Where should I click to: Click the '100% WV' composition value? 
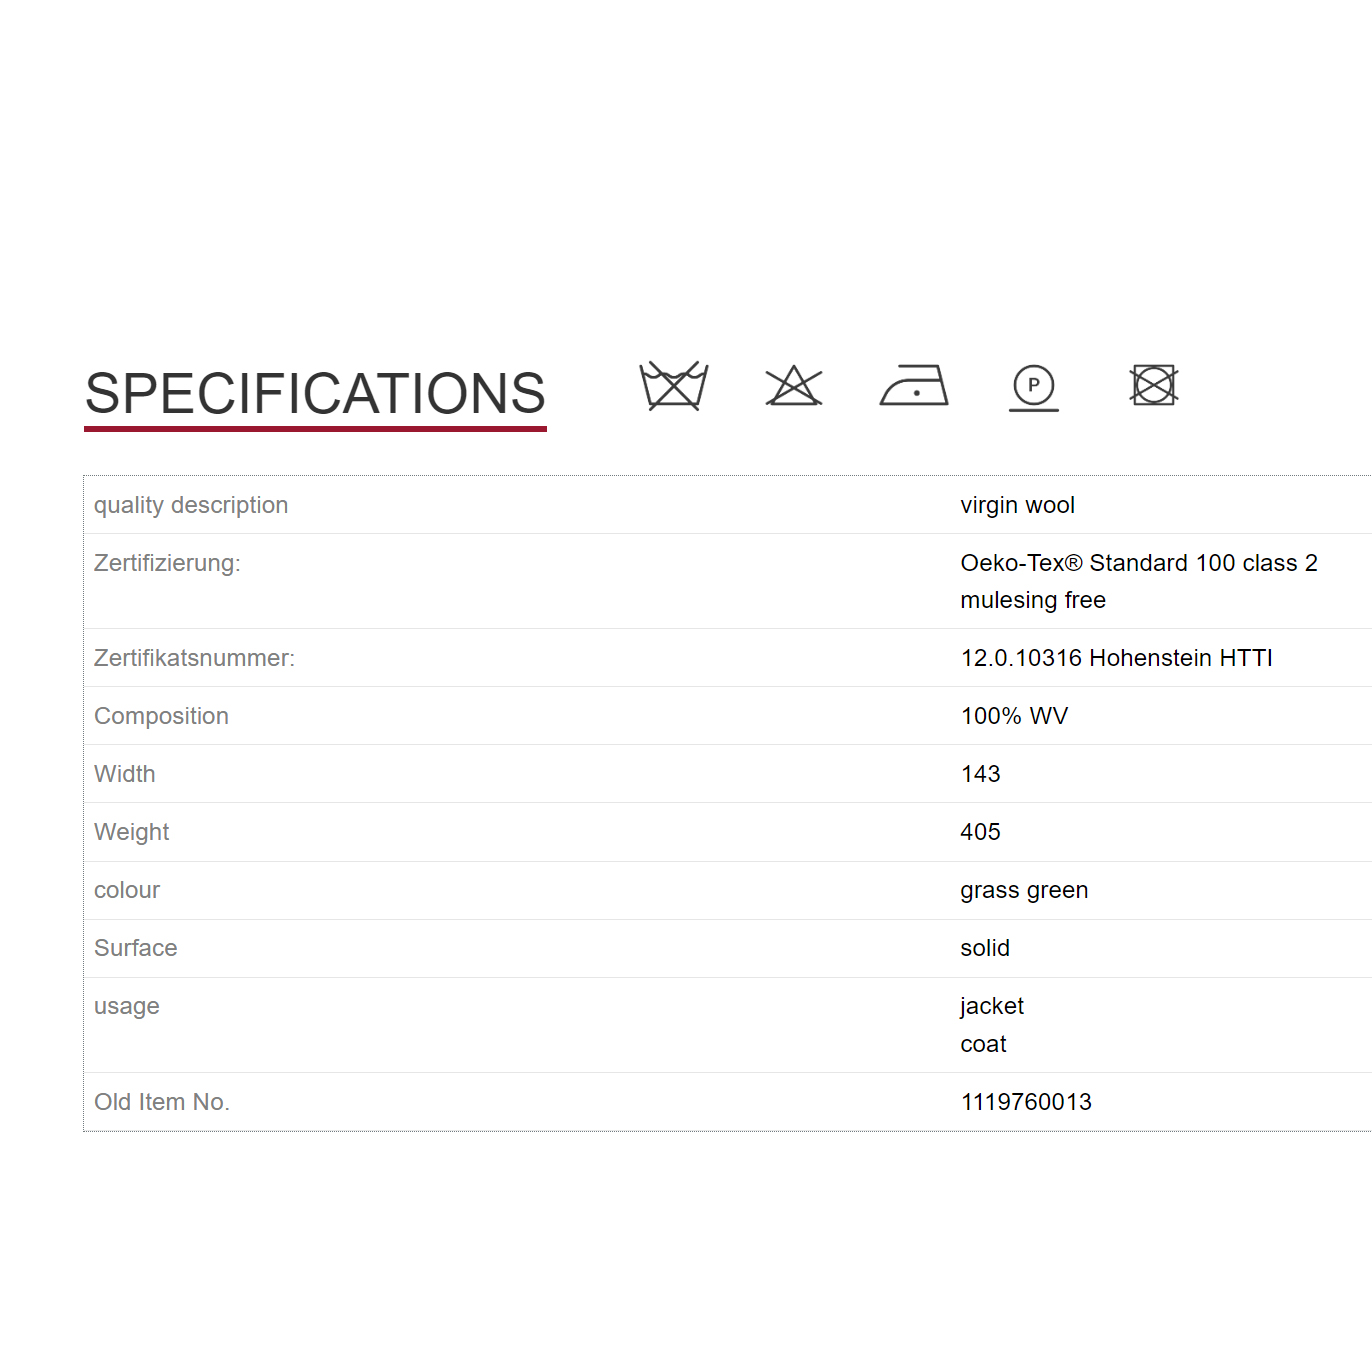[x=1014, y=716]
